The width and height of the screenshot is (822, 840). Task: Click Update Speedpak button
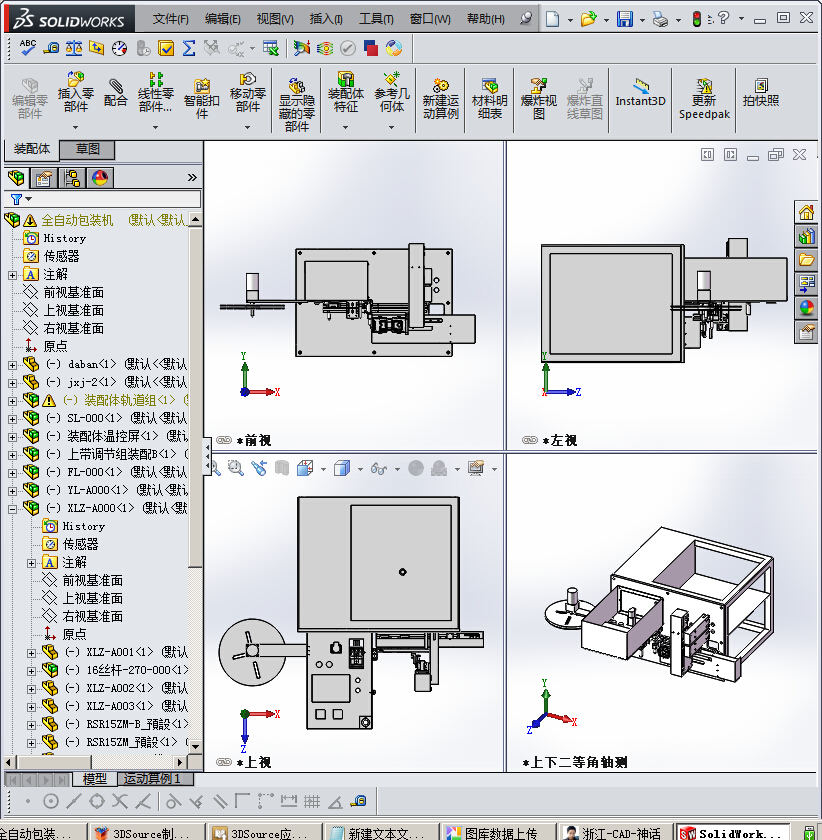coord(704,99)
